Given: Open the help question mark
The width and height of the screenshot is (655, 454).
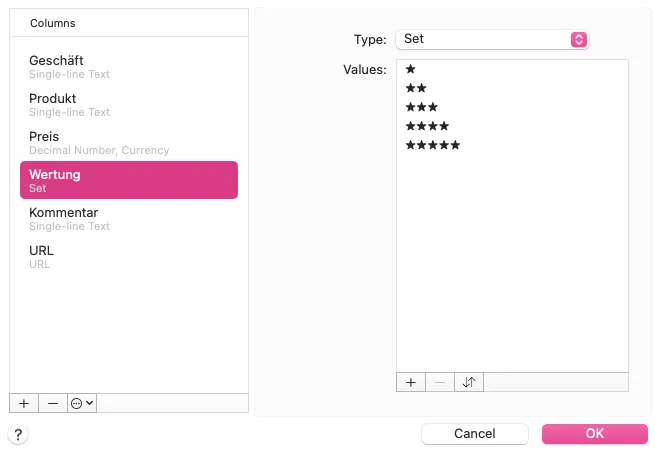Looking at the screenshot, I should (18, 434).
